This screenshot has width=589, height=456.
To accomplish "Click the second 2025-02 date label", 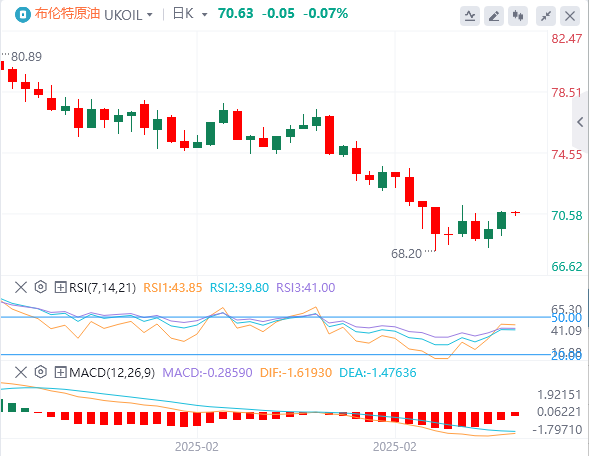I will click(395, 447).
